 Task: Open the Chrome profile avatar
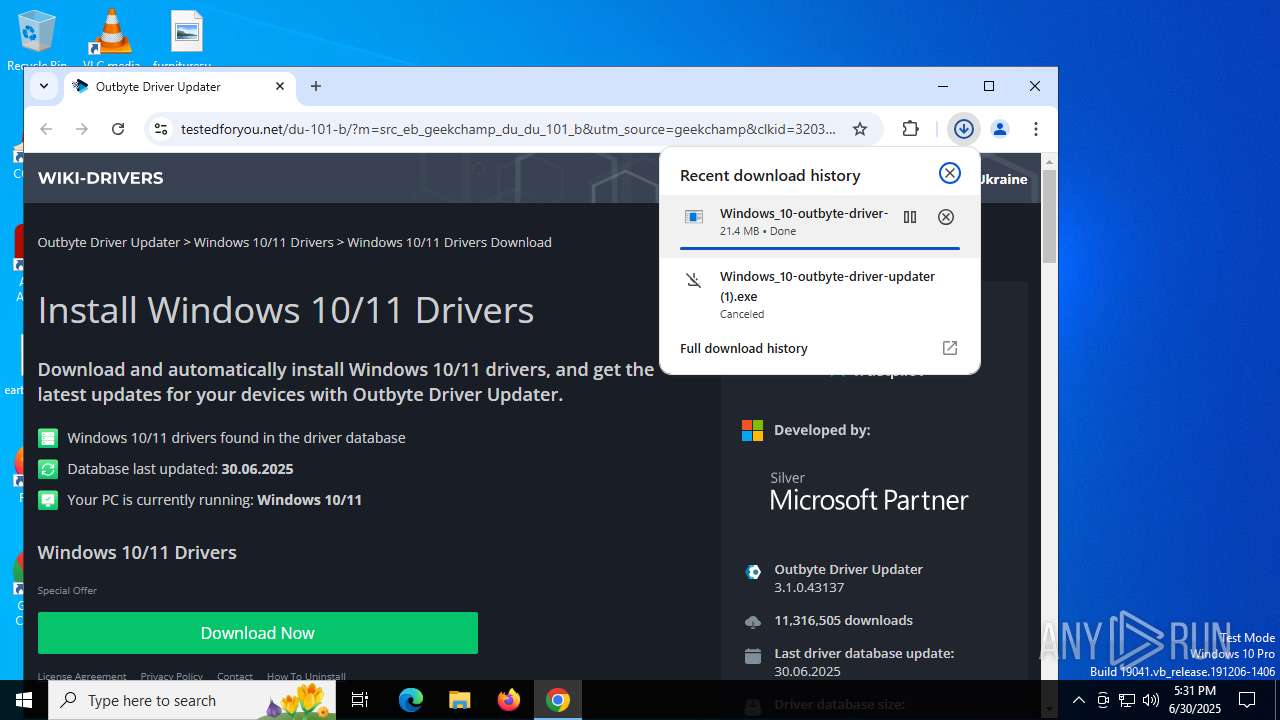[x=999, y=129]
